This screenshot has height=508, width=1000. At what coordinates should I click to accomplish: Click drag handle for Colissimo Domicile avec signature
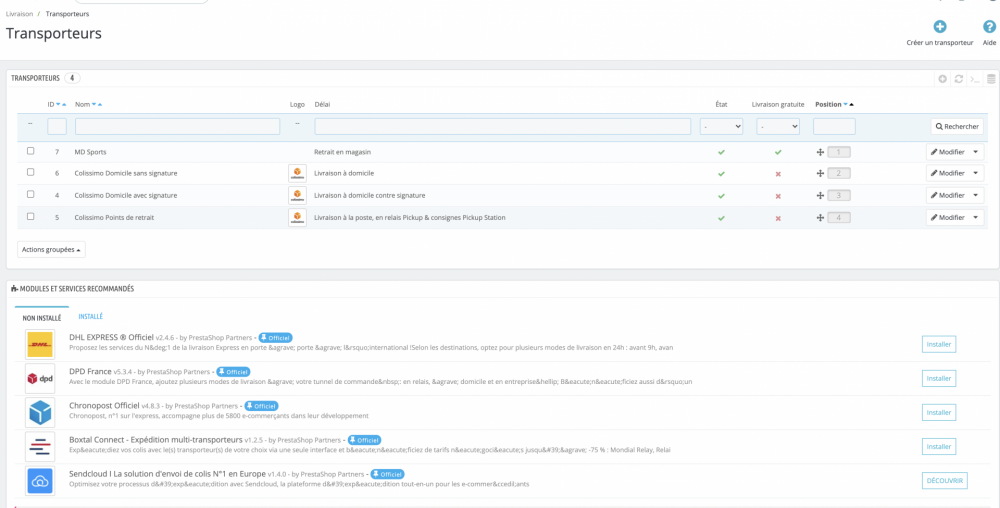coord(821,196)
